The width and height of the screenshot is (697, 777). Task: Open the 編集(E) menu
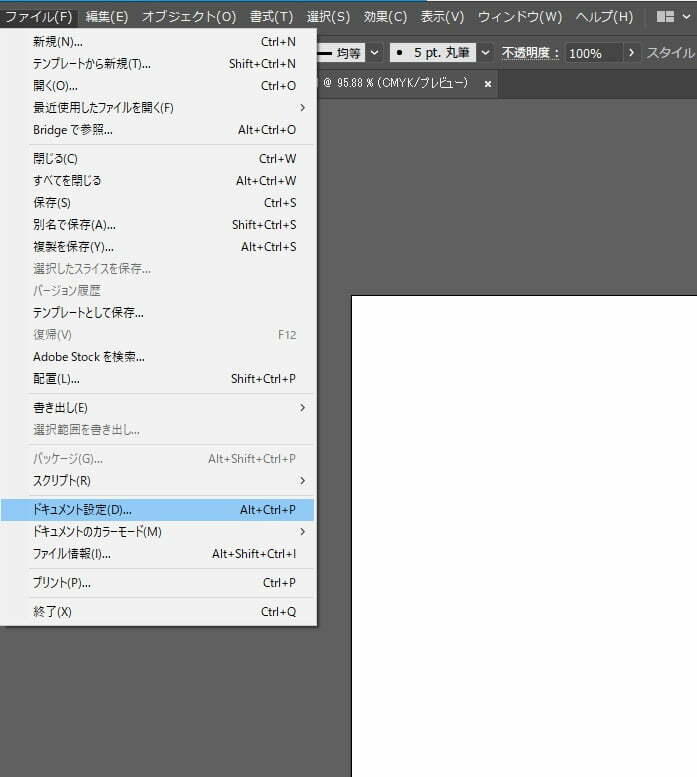[106, 17]
